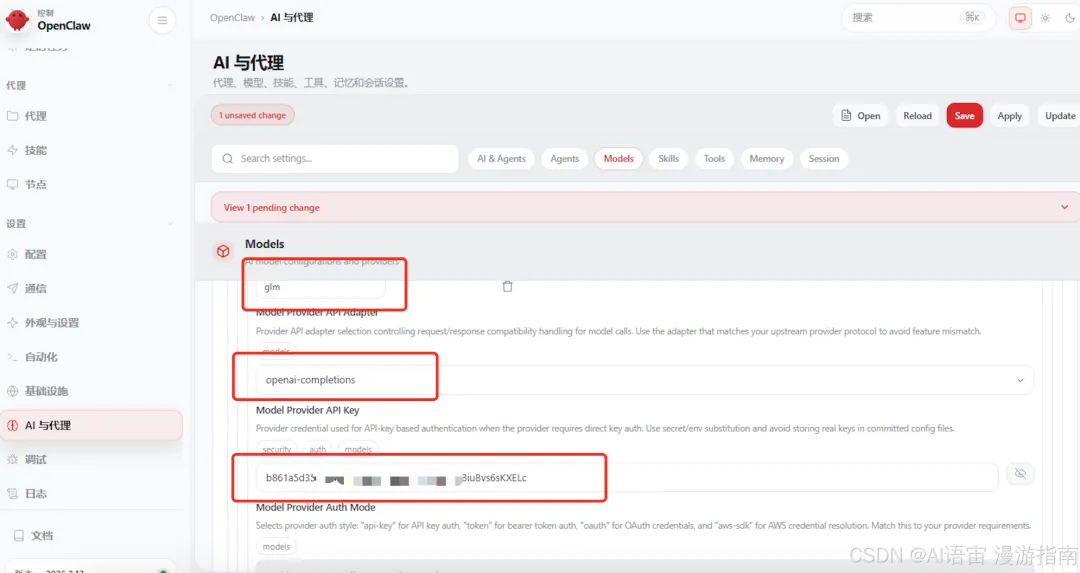This screenshot has width=1080, height=573.
Task: Focus the Search settings input field
Action: click(335, 158)
